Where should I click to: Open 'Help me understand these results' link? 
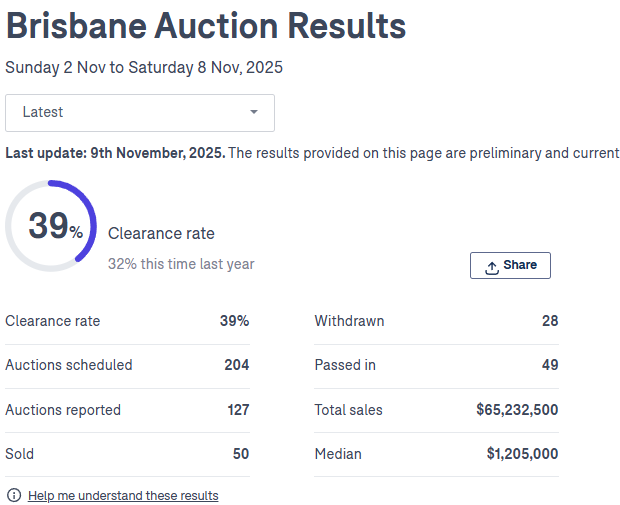coord(123,495)
